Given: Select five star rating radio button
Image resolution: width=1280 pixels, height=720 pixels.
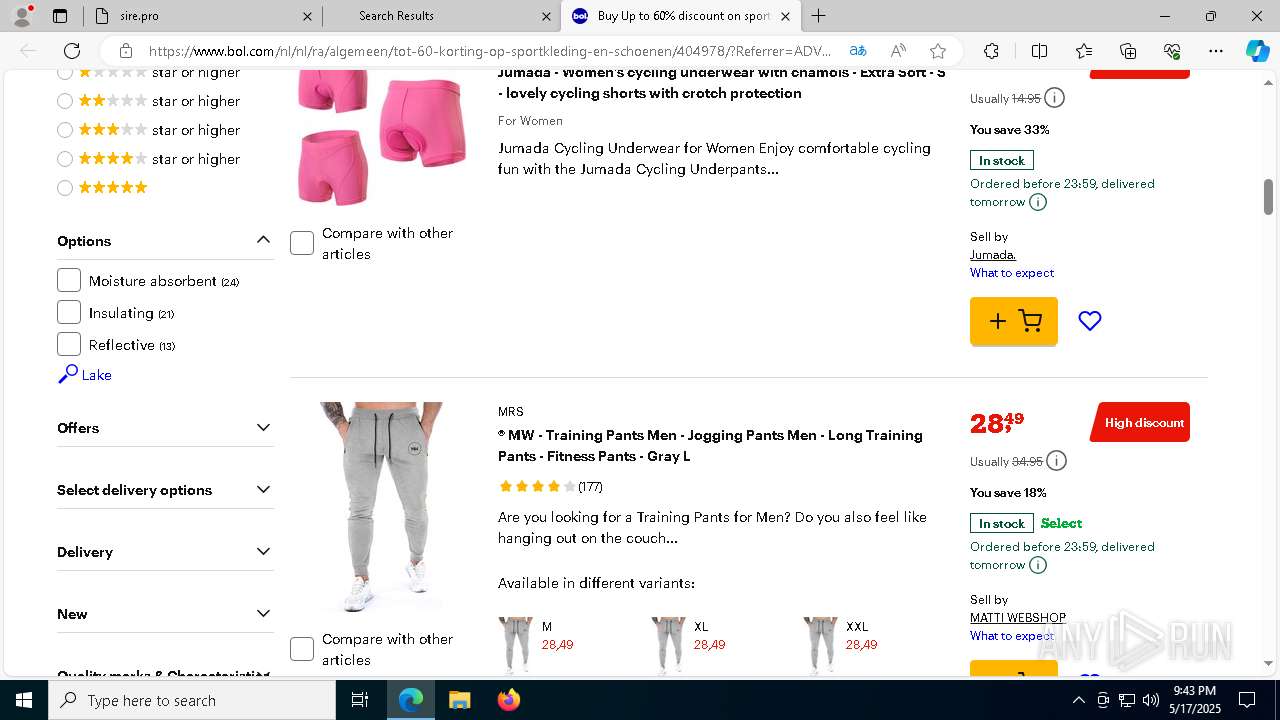Looking at the screenshot, I should point(65,187).
